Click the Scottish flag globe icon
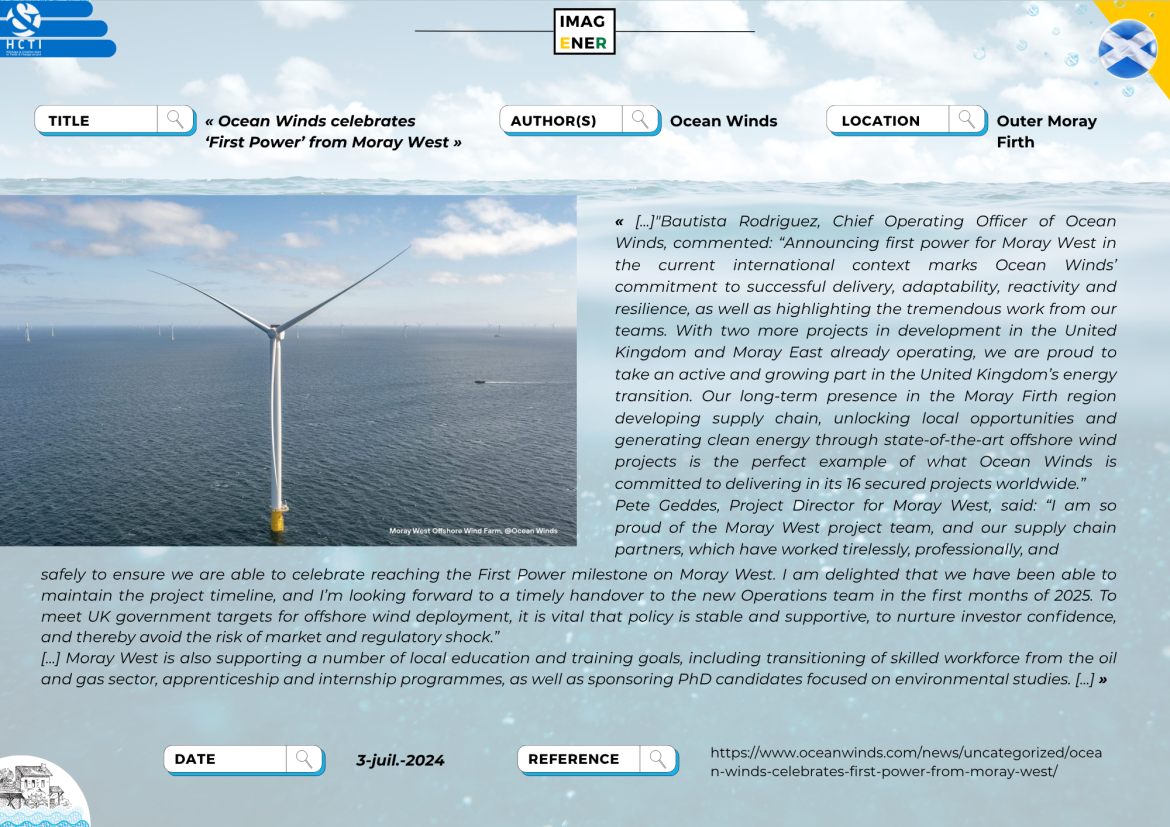Screen dimensions: 1170x827 [1127, 49]
